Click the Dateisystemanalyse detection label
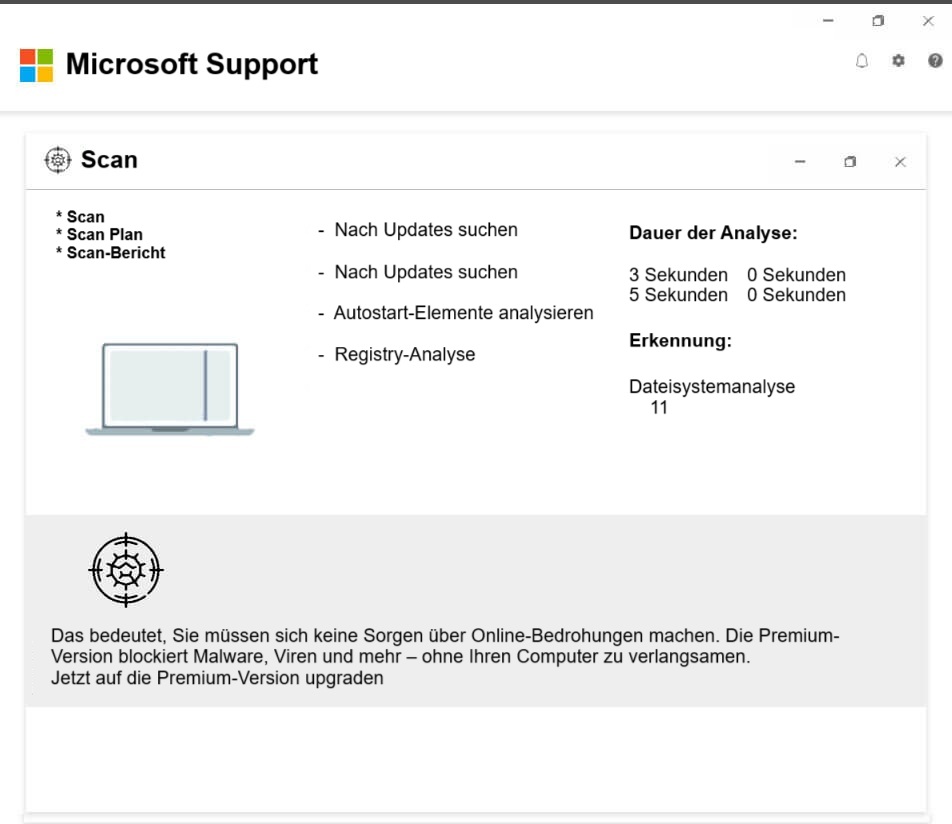 pyautogui.click(x=711, y=387)
